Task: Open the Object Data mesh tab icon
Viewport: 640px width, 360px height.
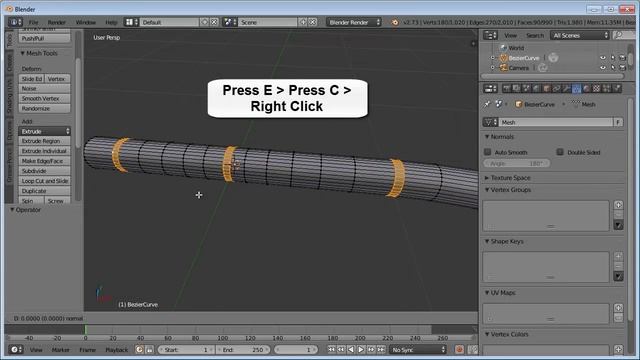Action: [x=576, y=88]
